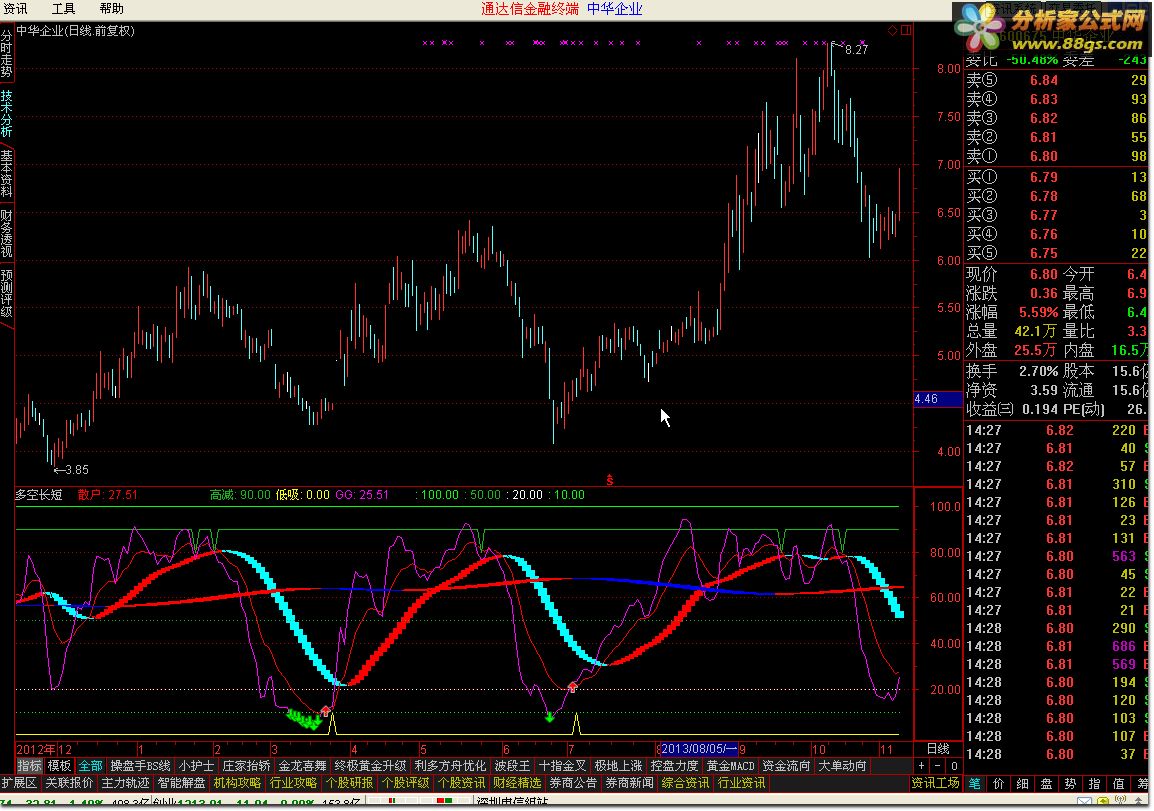Open the 工具 menu
The image size is (1154, 811).
pos(63,9)
